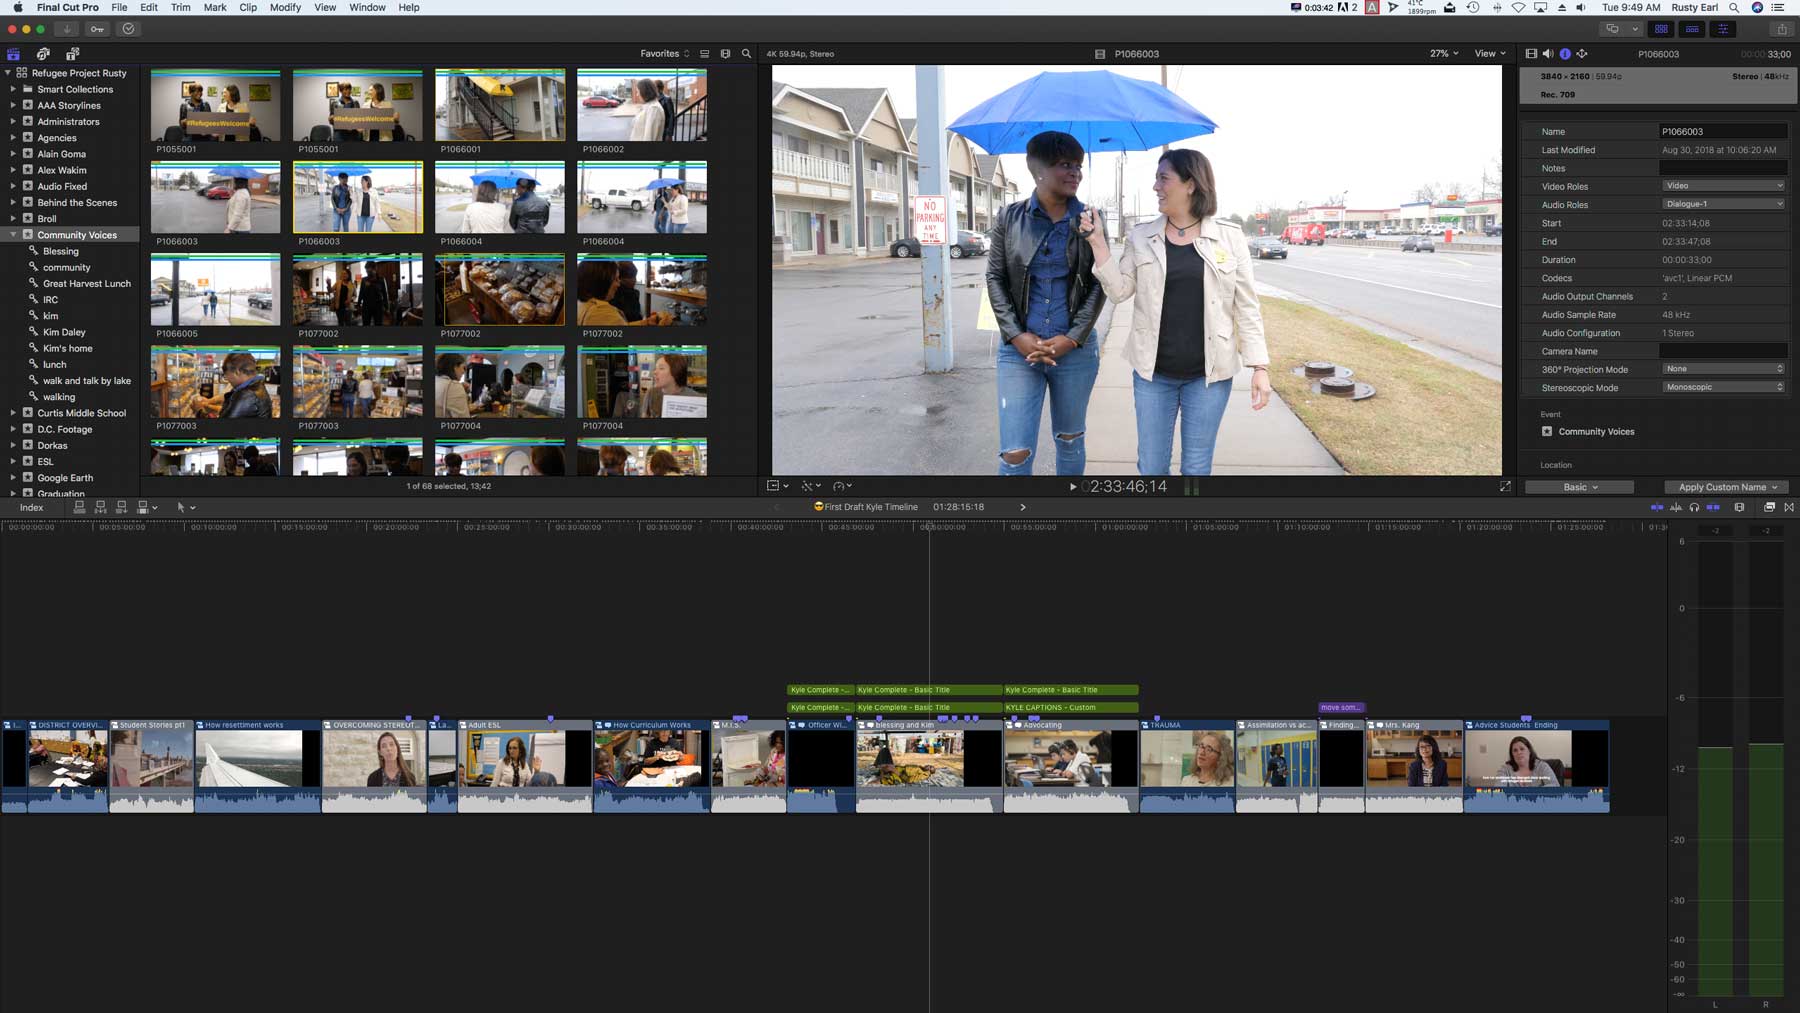Open the Video Roles dropdown
This screenshot has height=1013, width=1800.
click(1723, 186)
